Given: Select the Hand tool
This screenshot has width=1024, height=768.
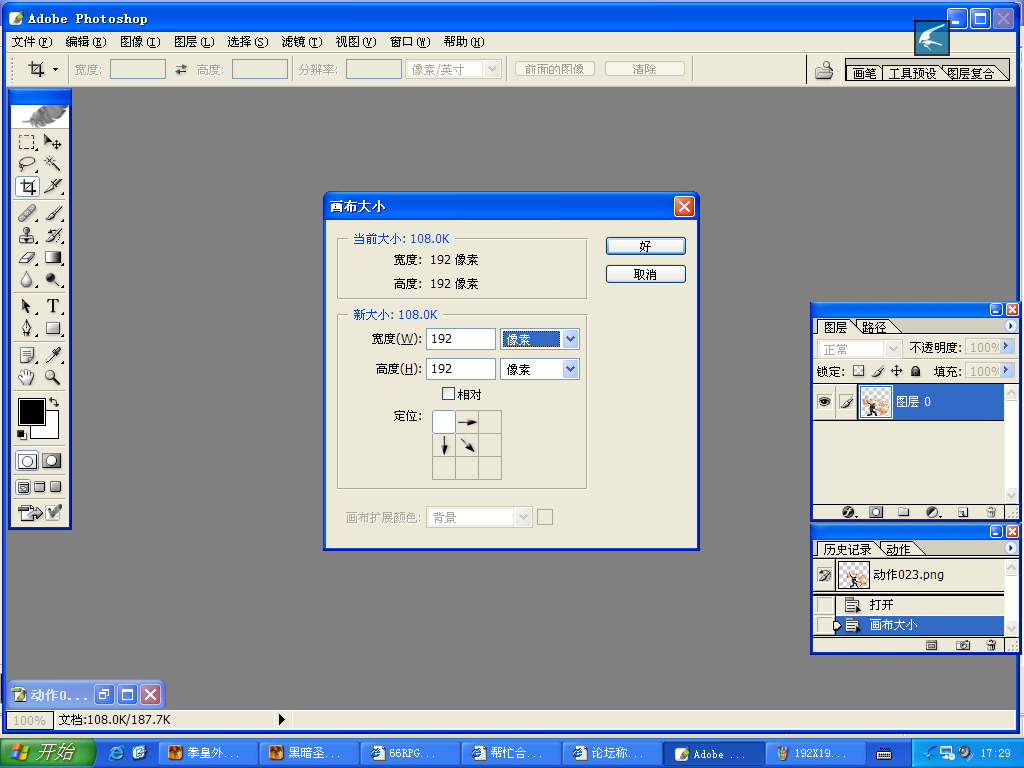Looking at the screenshot, I should point(27,377).
